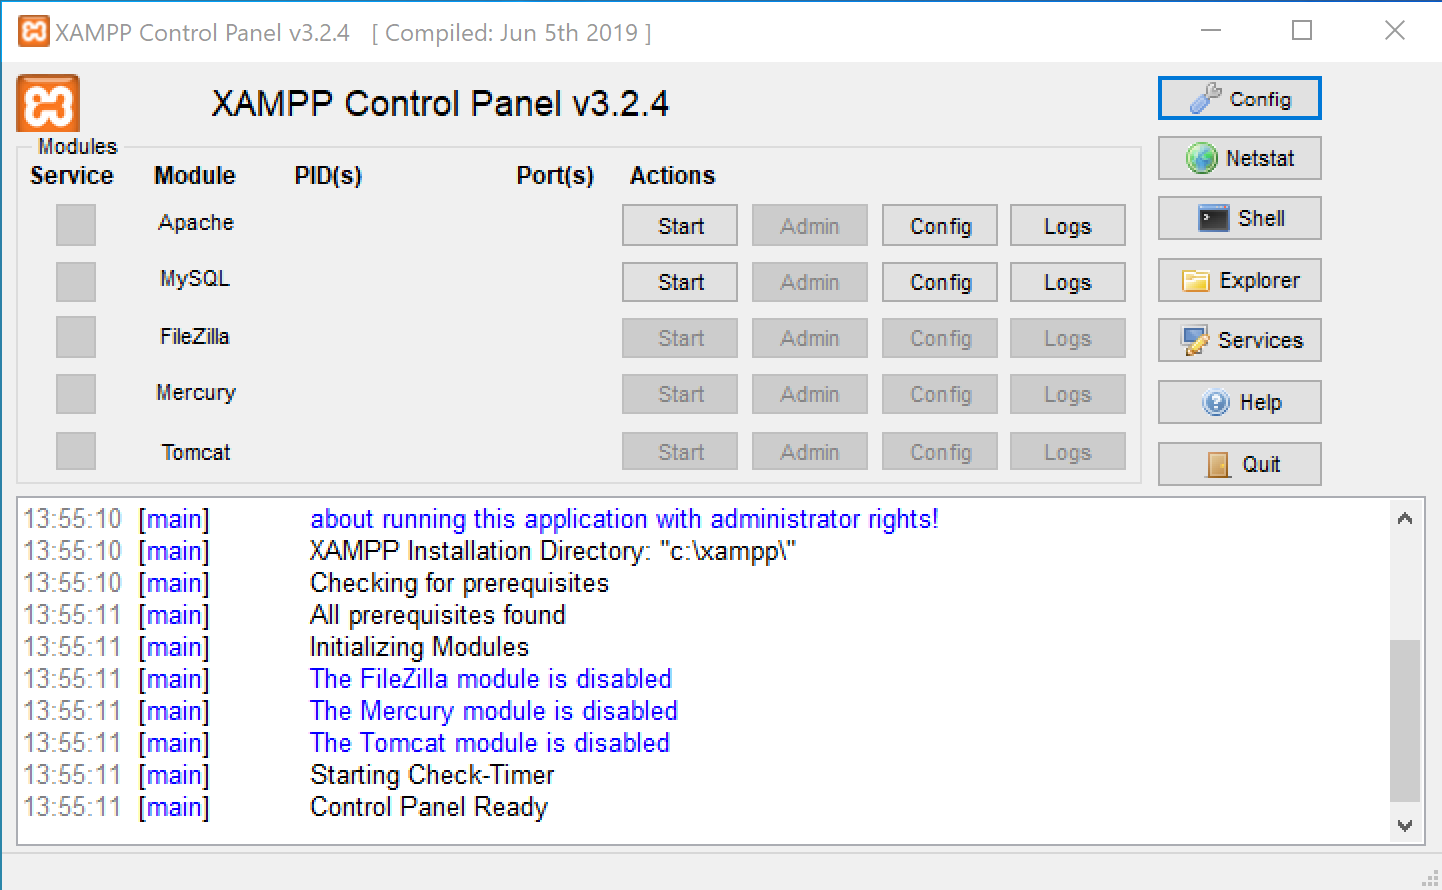The width and height of the screenshot is (1442, 890).
Task: Click log line 'Initializing Modules'
Action: click(419, 647)
